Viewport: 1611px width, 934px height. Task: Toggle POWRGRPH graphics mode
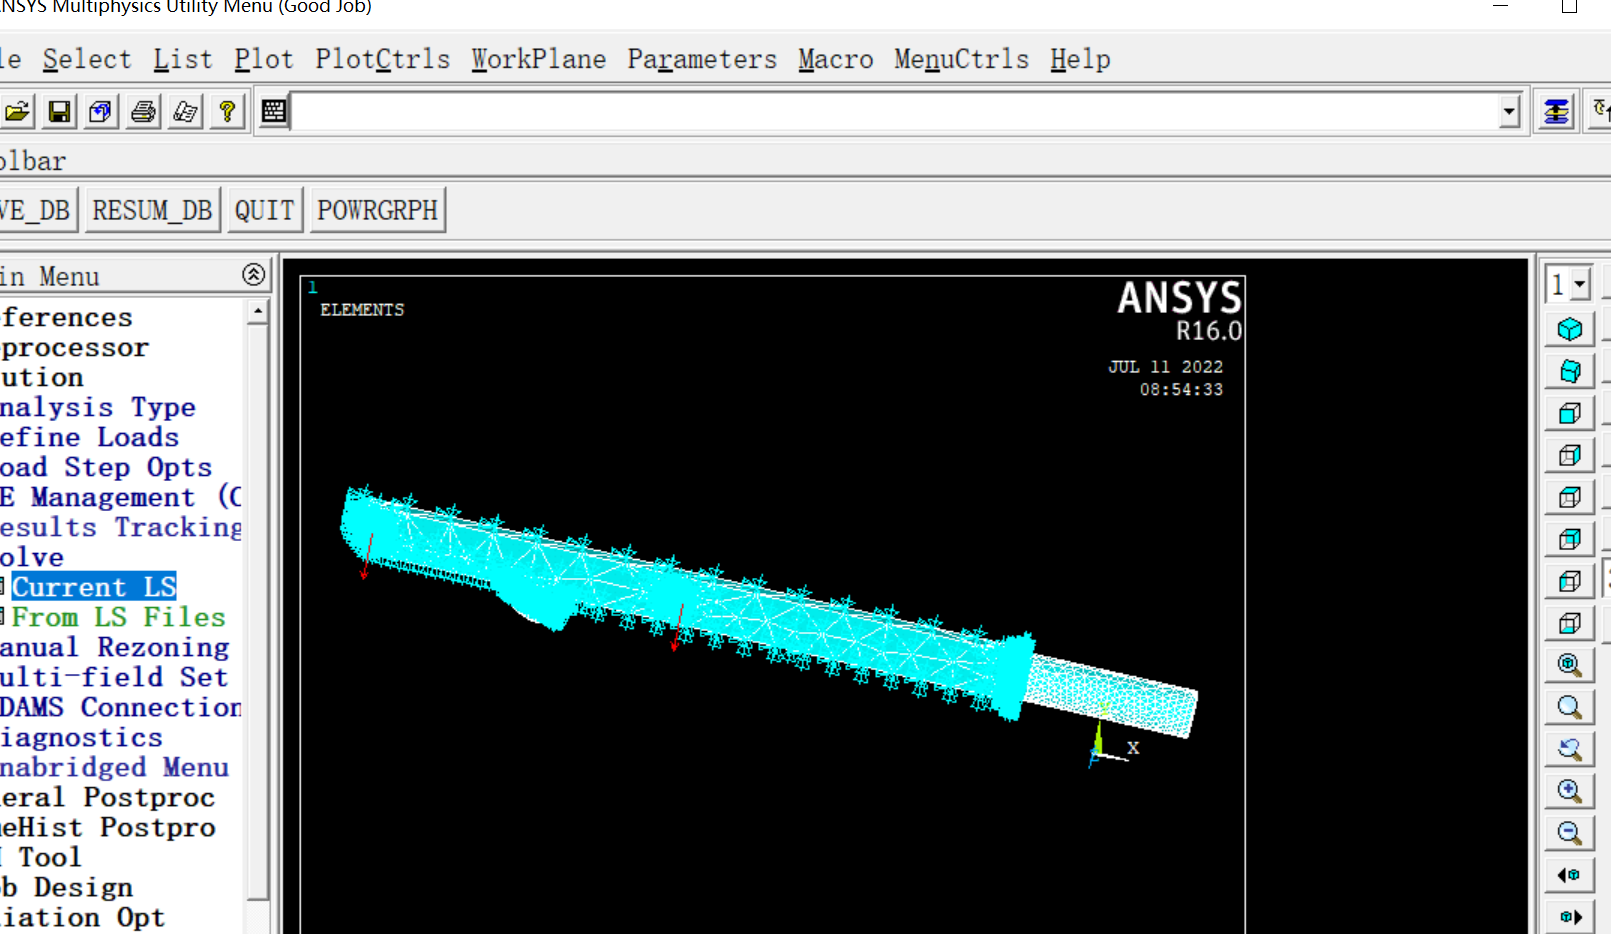pyautogui.click(x=377, y=209)
